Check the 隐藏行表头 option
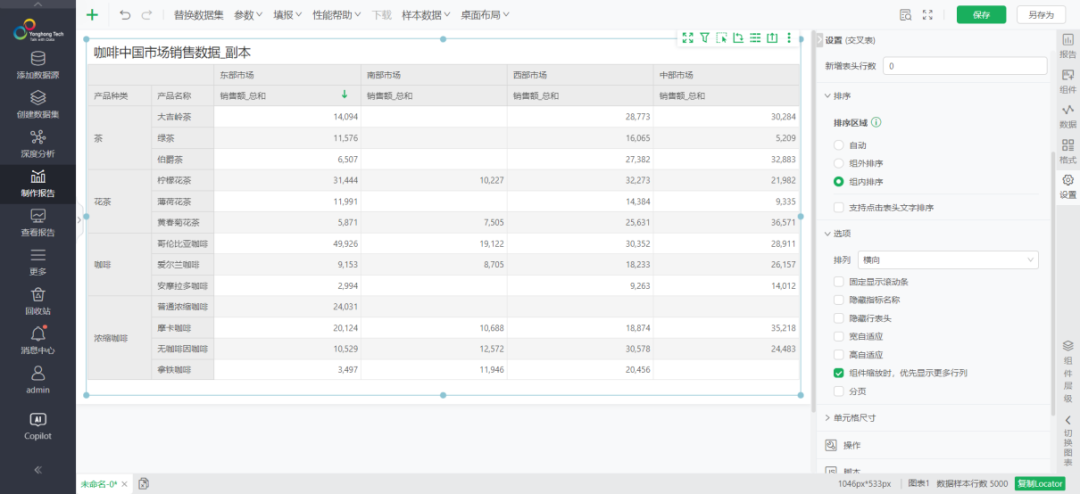 click(x=838, y=318)
